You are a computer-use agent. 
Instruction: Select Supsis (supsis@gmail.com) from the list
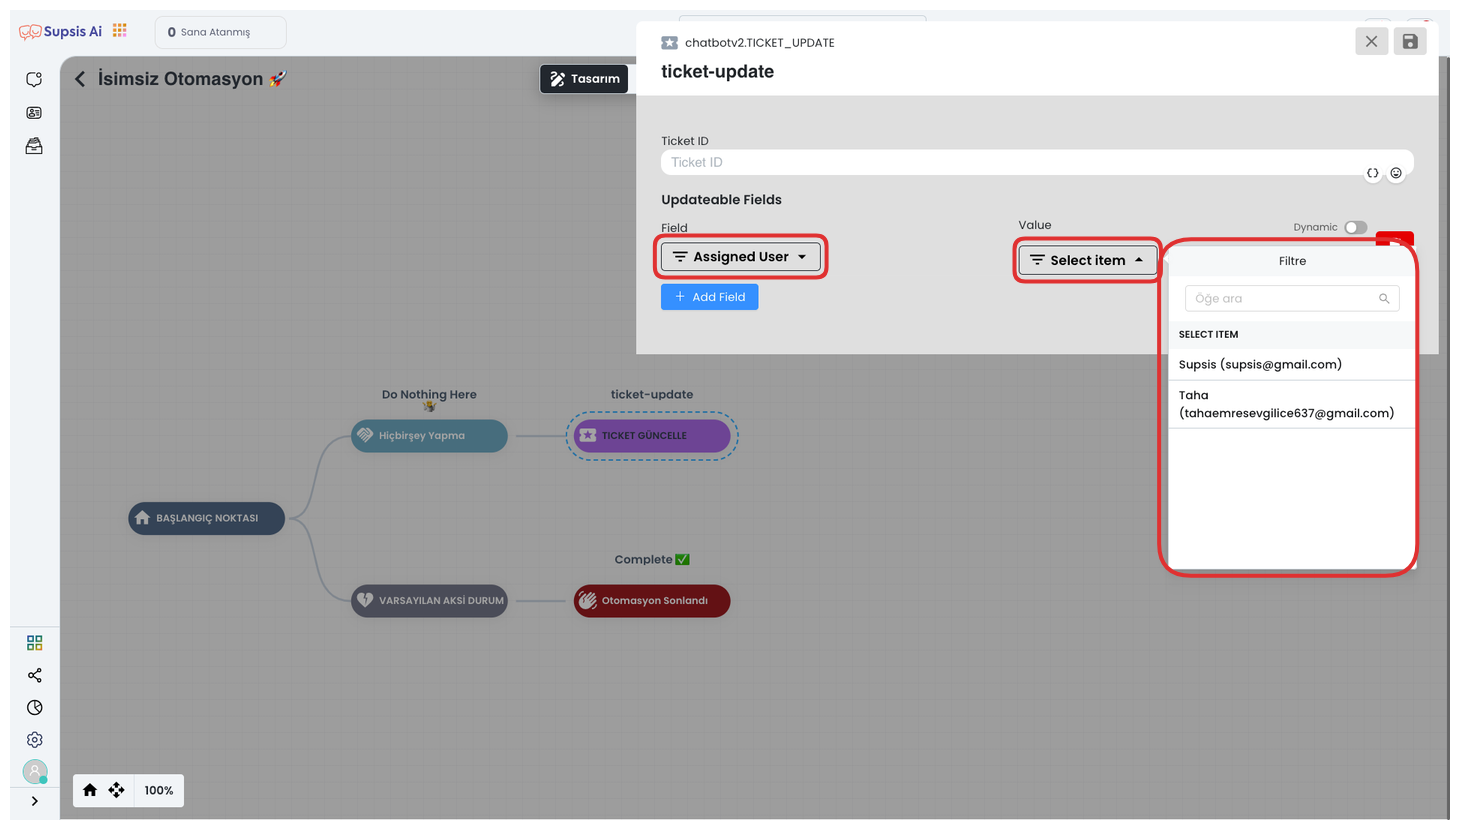pyautogui.click(x=1292, y=365)
